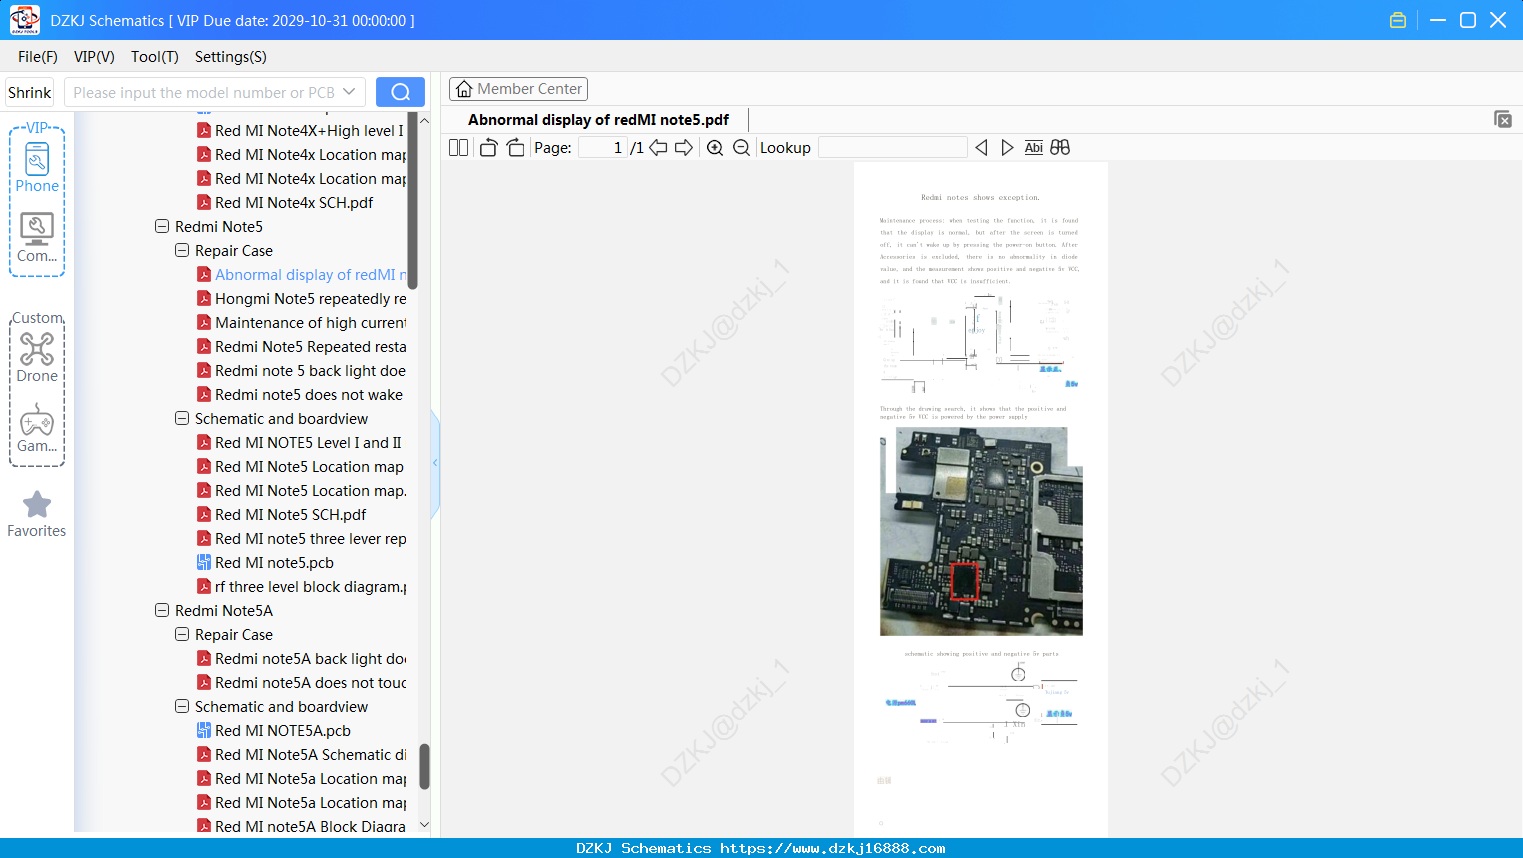Collapse the left panel via splitter handle

coord(435,463)
